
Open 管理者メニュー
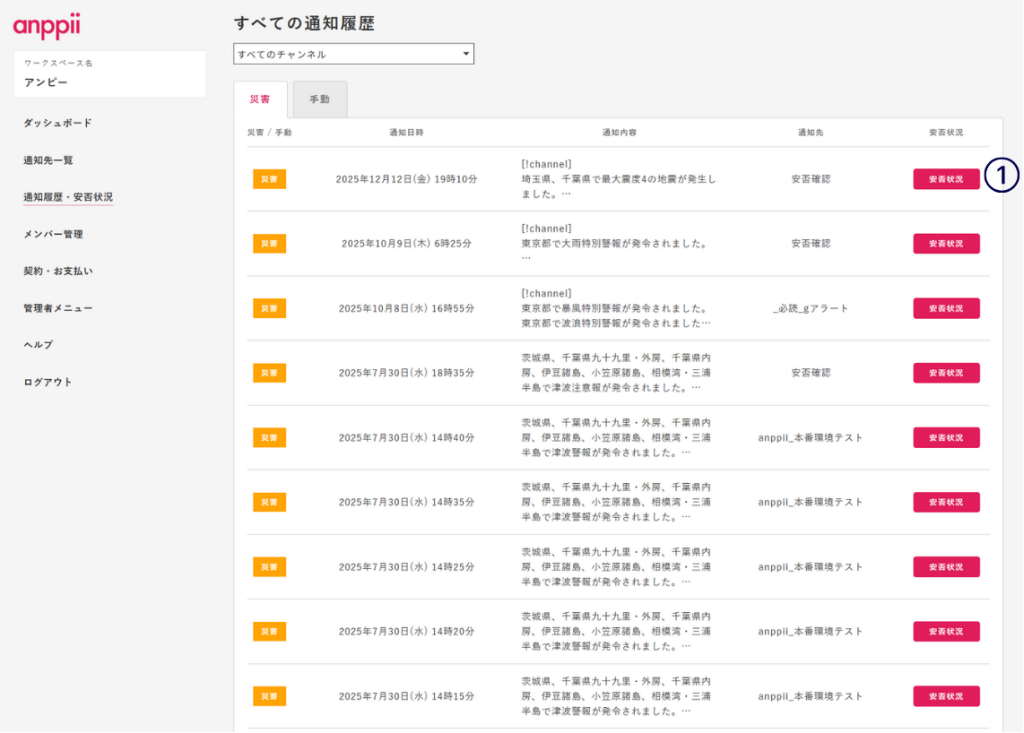(x=58, y=308)
